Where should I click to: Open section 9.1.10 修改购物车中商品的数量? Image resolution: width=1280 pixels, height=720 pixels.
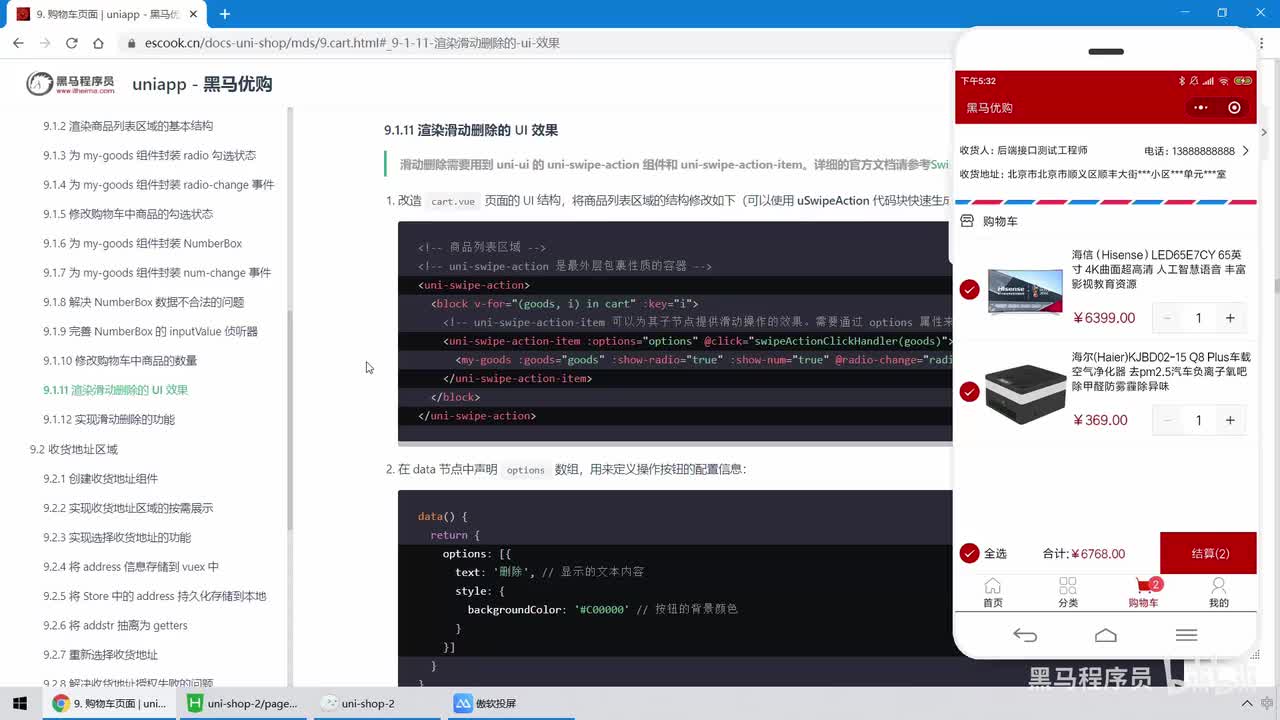pos(120,361)
